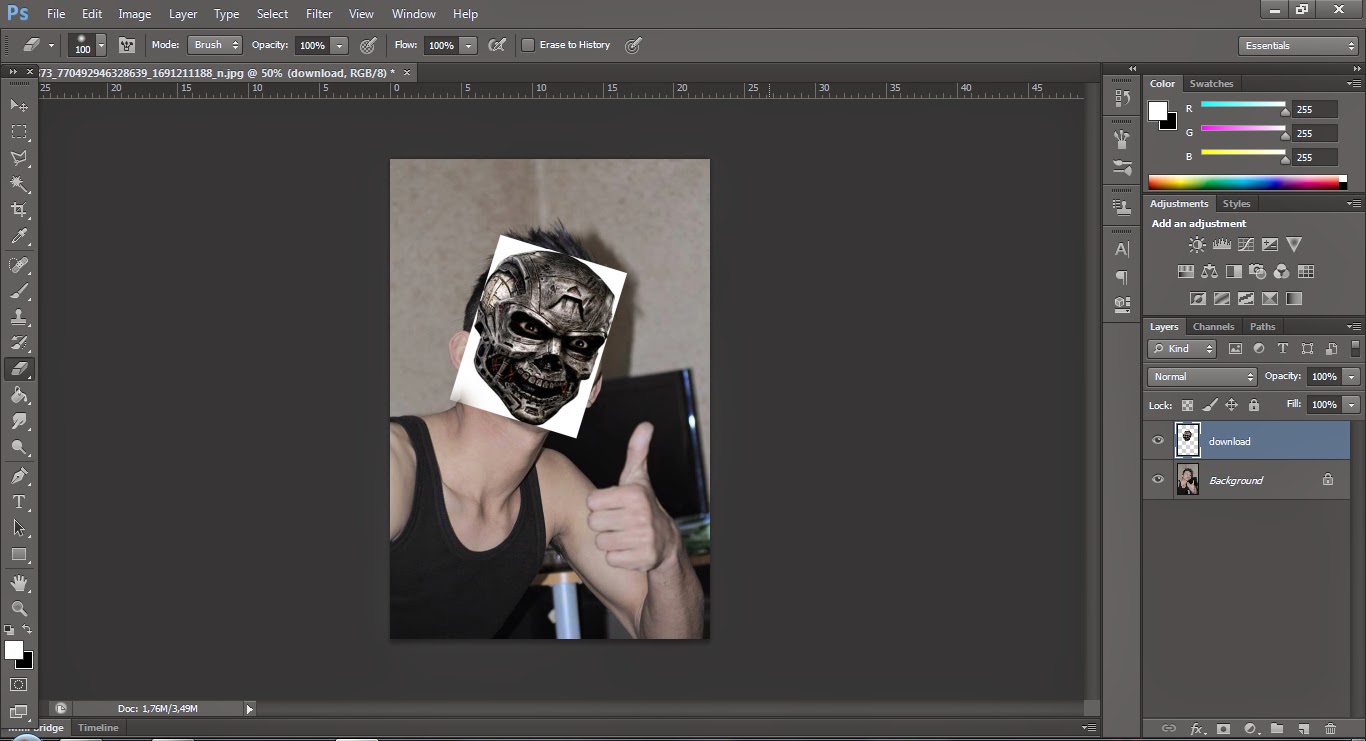Enable the Erase to History checkbox

pos(528,45)
